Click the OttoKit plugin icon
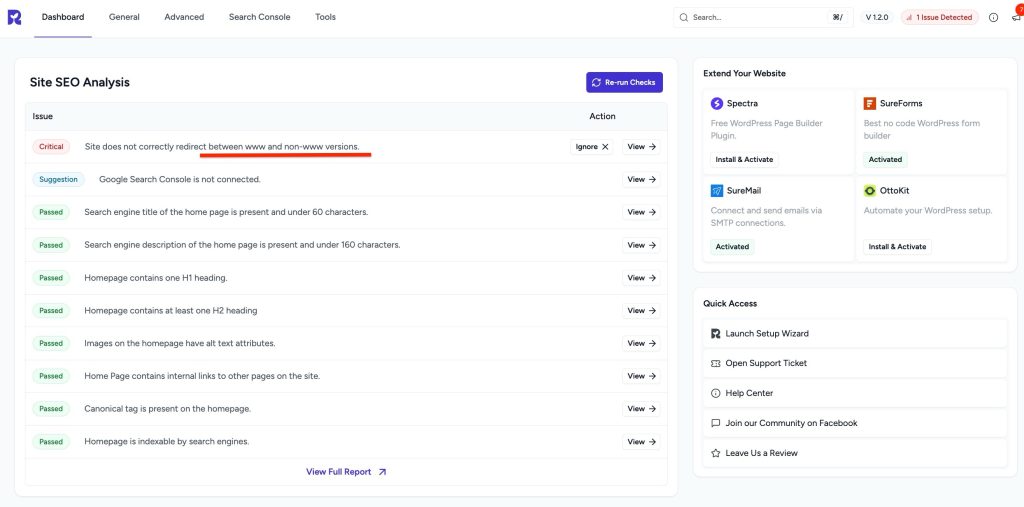The width and height of the screenshot is (1024, 507). point(870,190)
